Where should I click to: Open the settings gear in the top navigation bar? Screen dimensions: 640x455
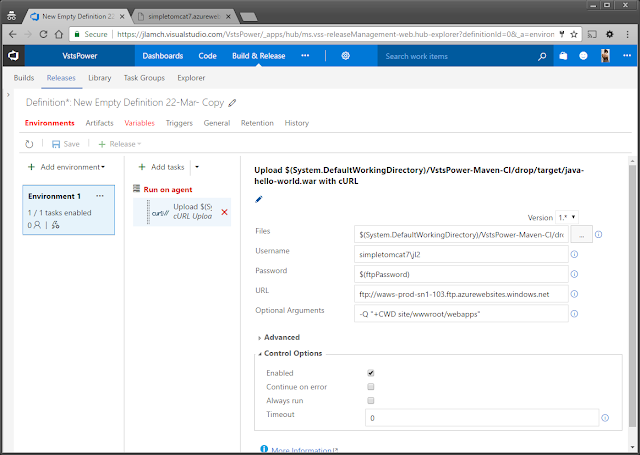point(345,56)
